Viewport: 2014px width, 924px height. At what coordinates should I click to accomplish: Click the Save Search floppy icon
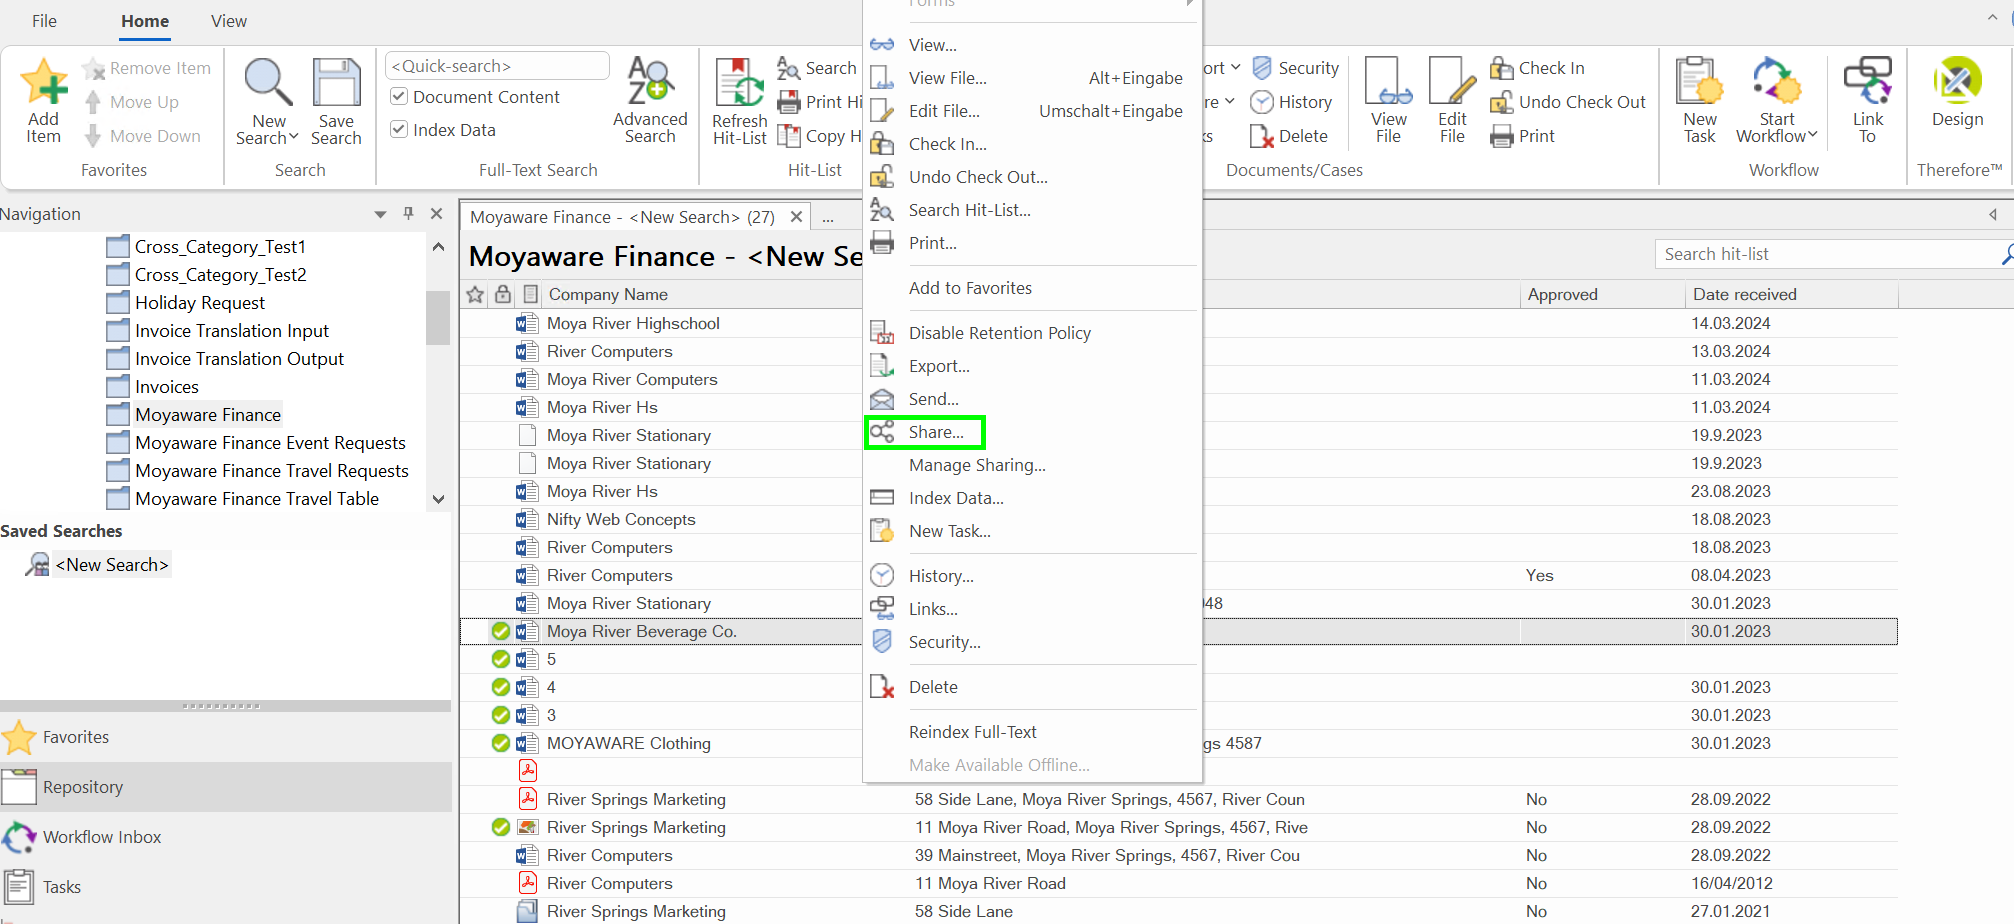336,82
